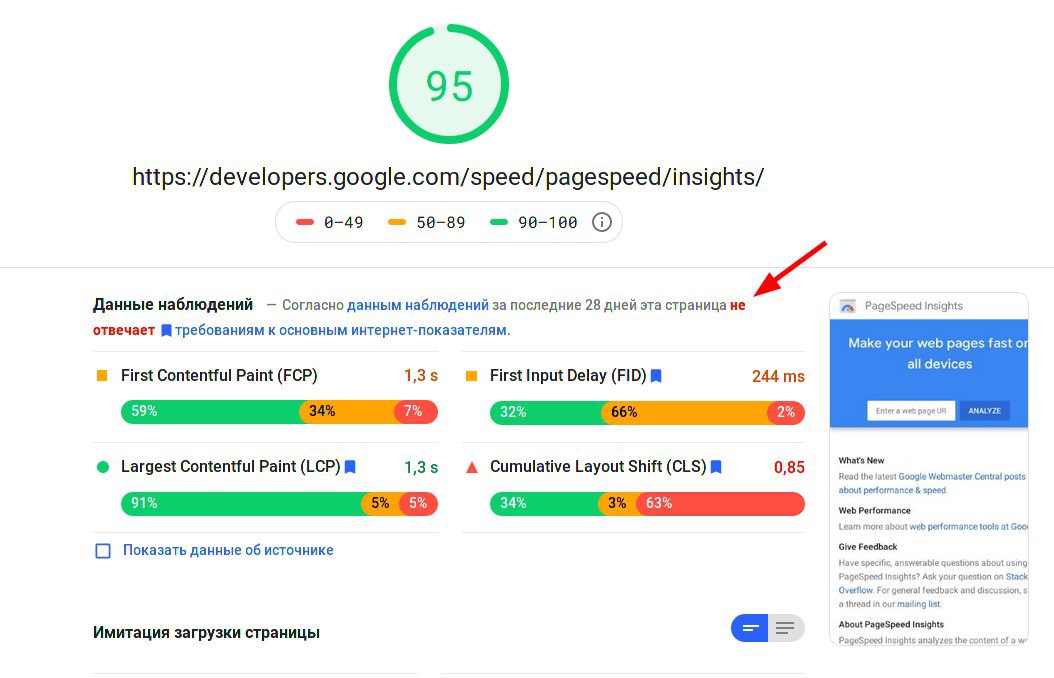
Task: Click the orange square icon beside FCP
Action: coord(102,376)
